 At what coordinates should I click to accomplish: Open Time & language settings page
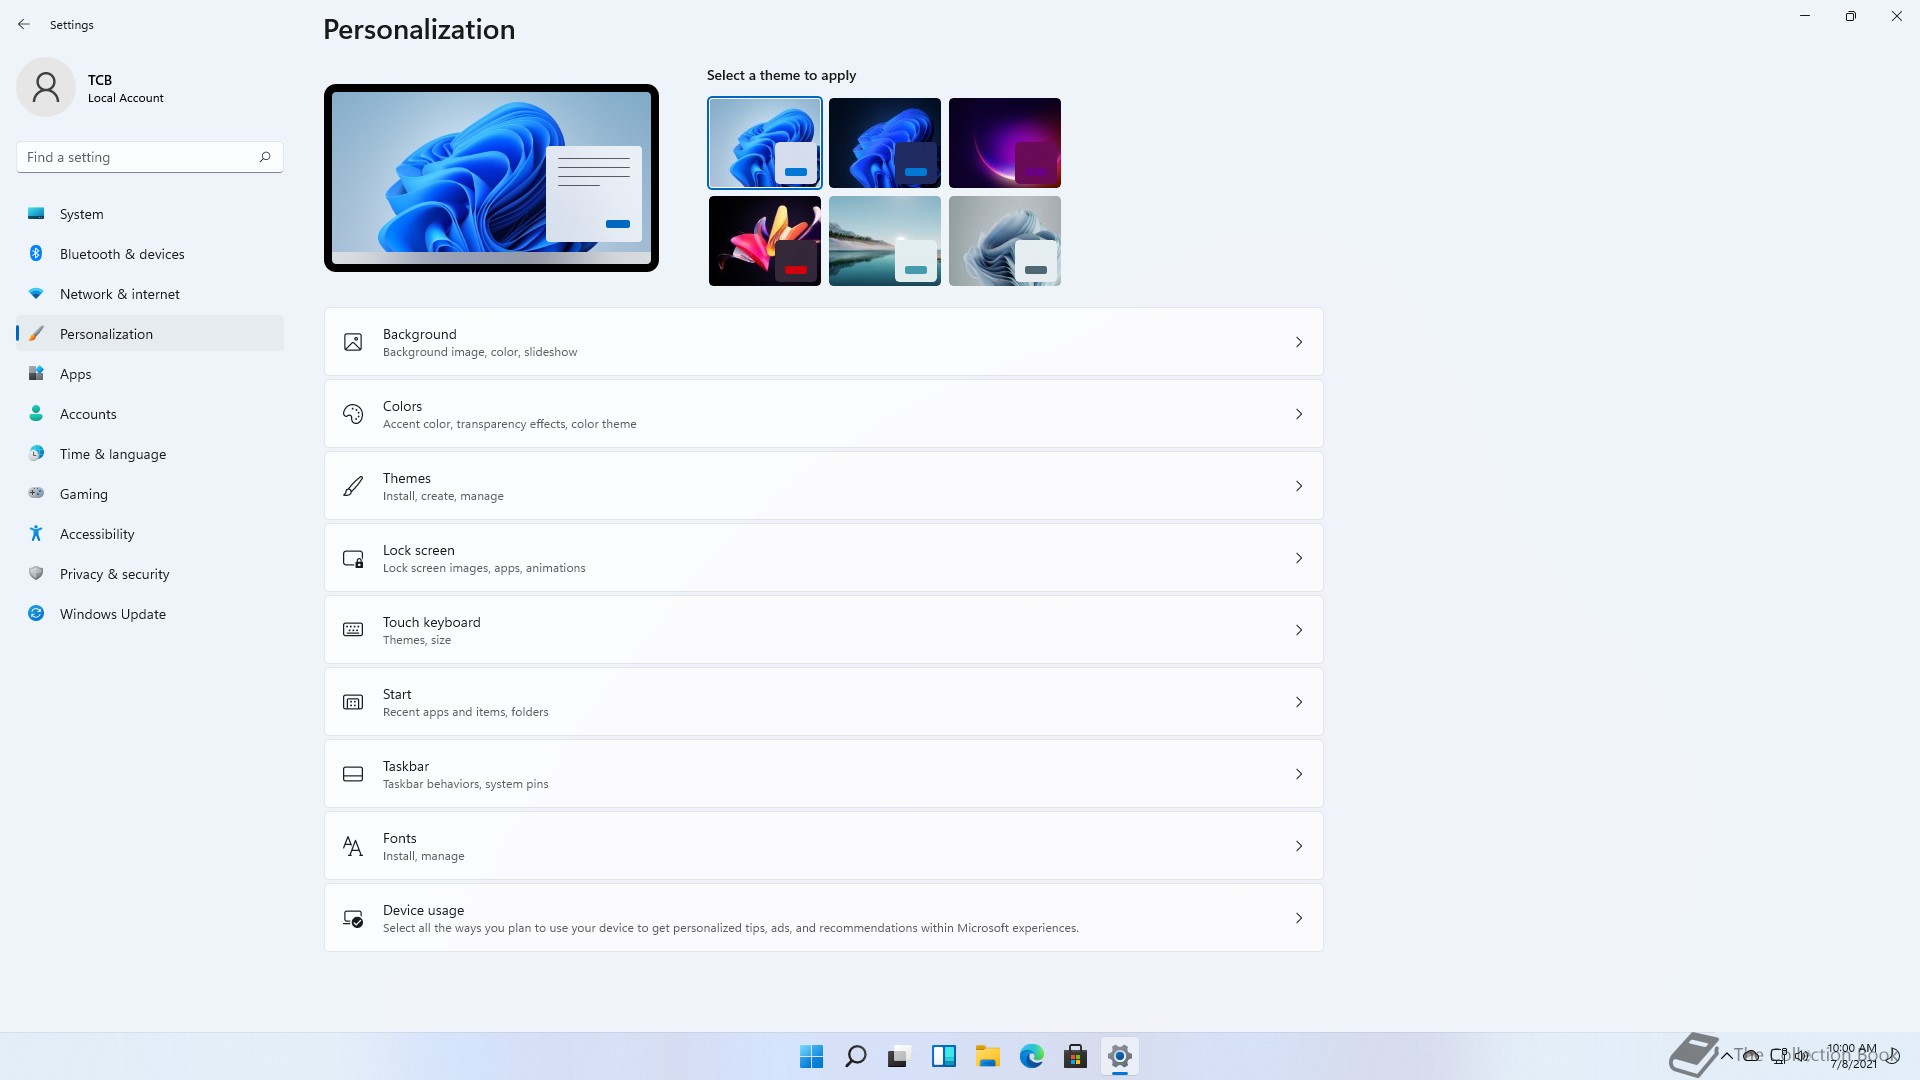150,453
